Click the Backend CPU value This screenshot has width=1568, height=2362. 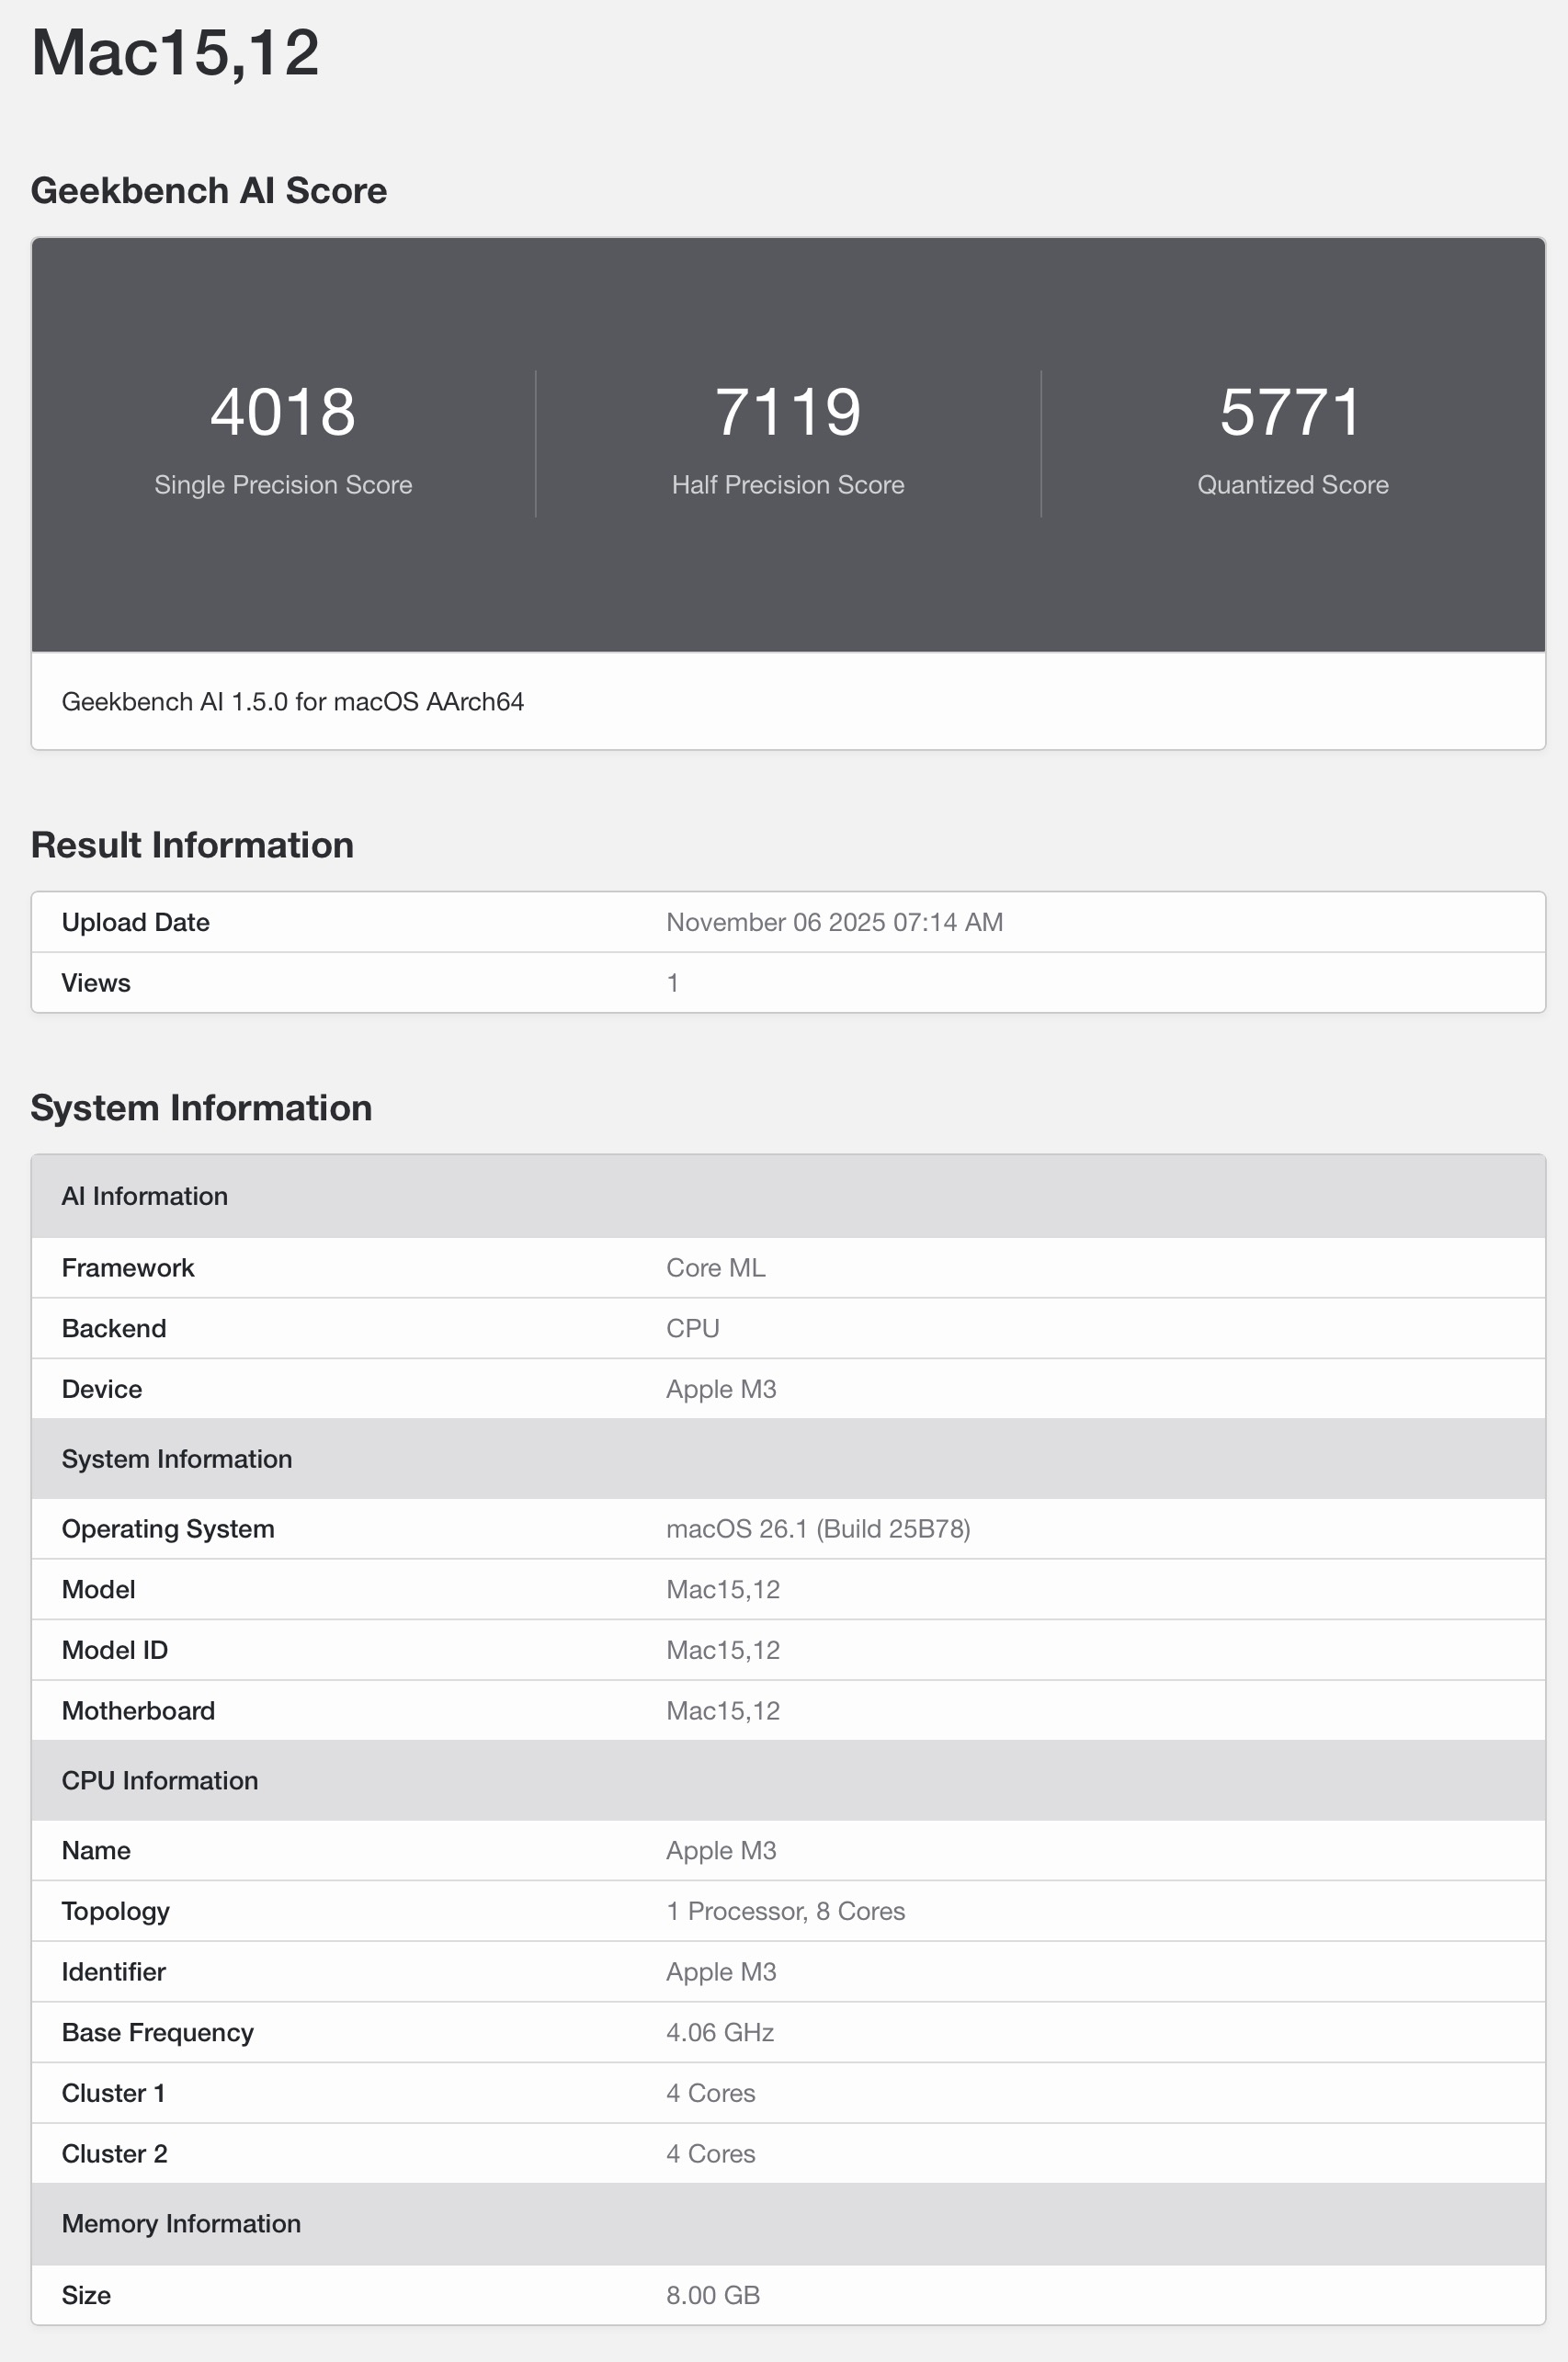pos(693,1328)
